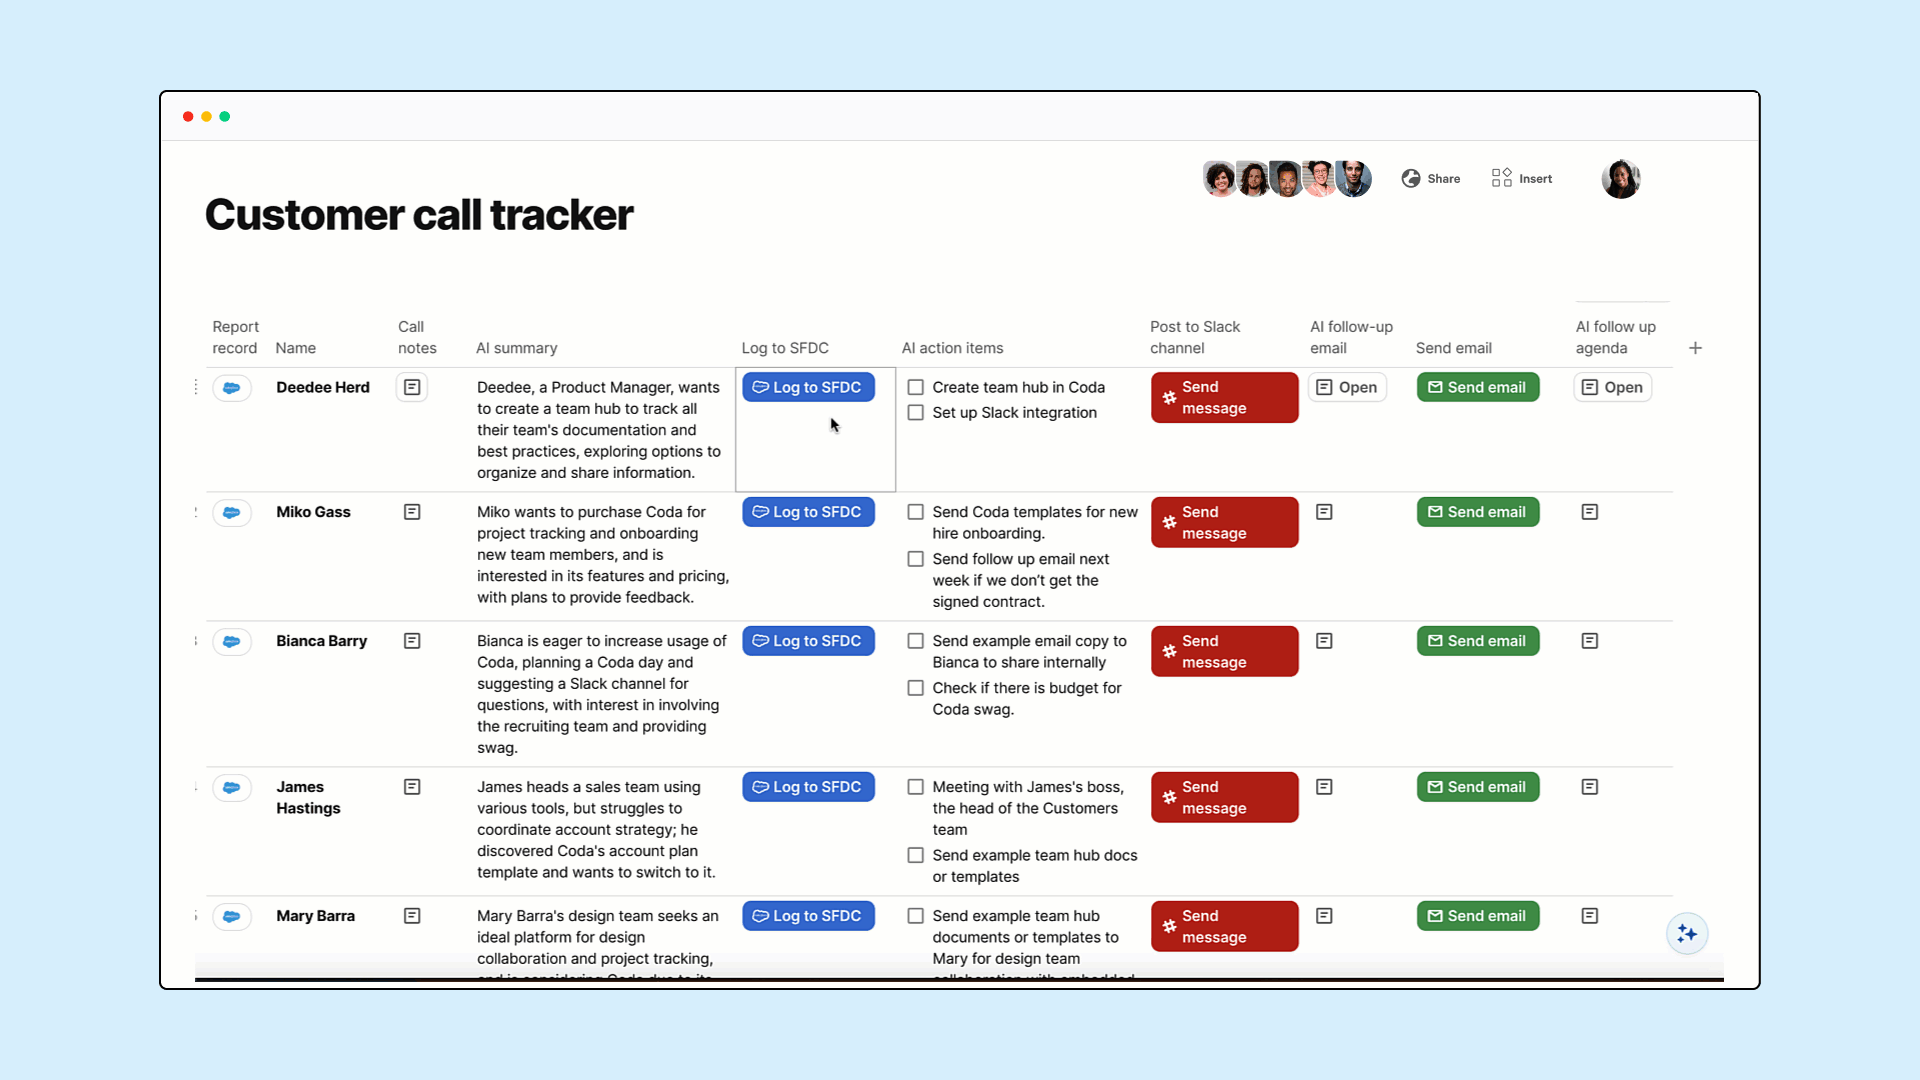Click 'Send email' button for Bianca Barry

pyautogui.click(x=1477, y=641)
